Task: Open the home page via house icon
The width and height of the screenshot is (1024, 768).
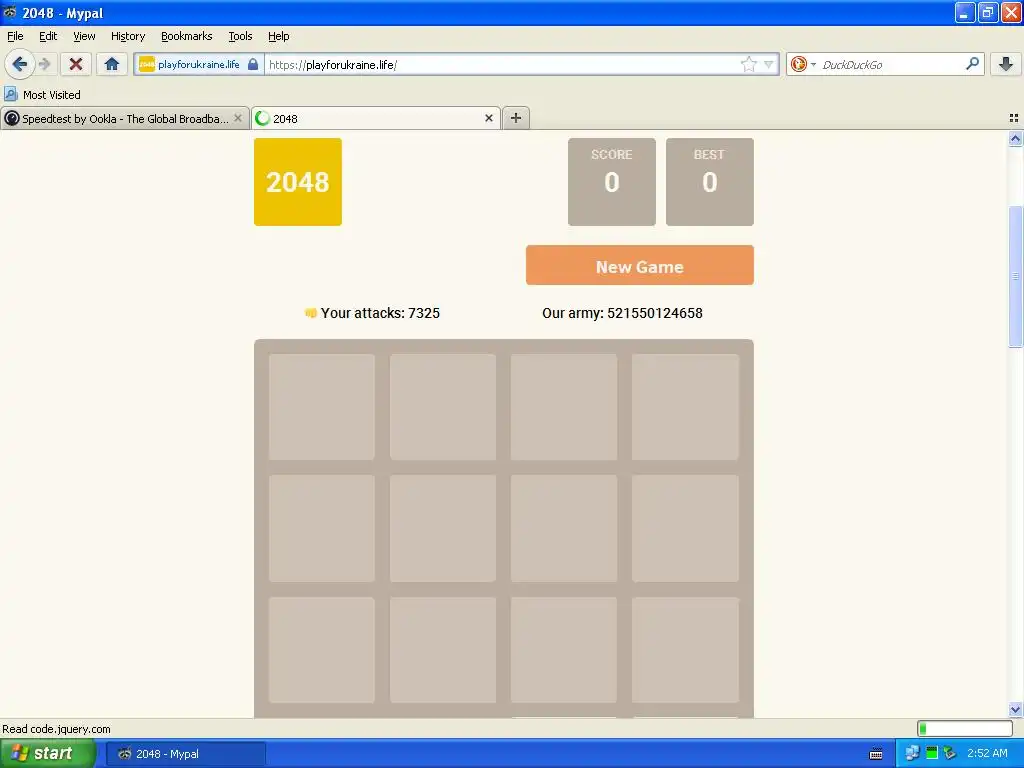Action: click(112, 64)
